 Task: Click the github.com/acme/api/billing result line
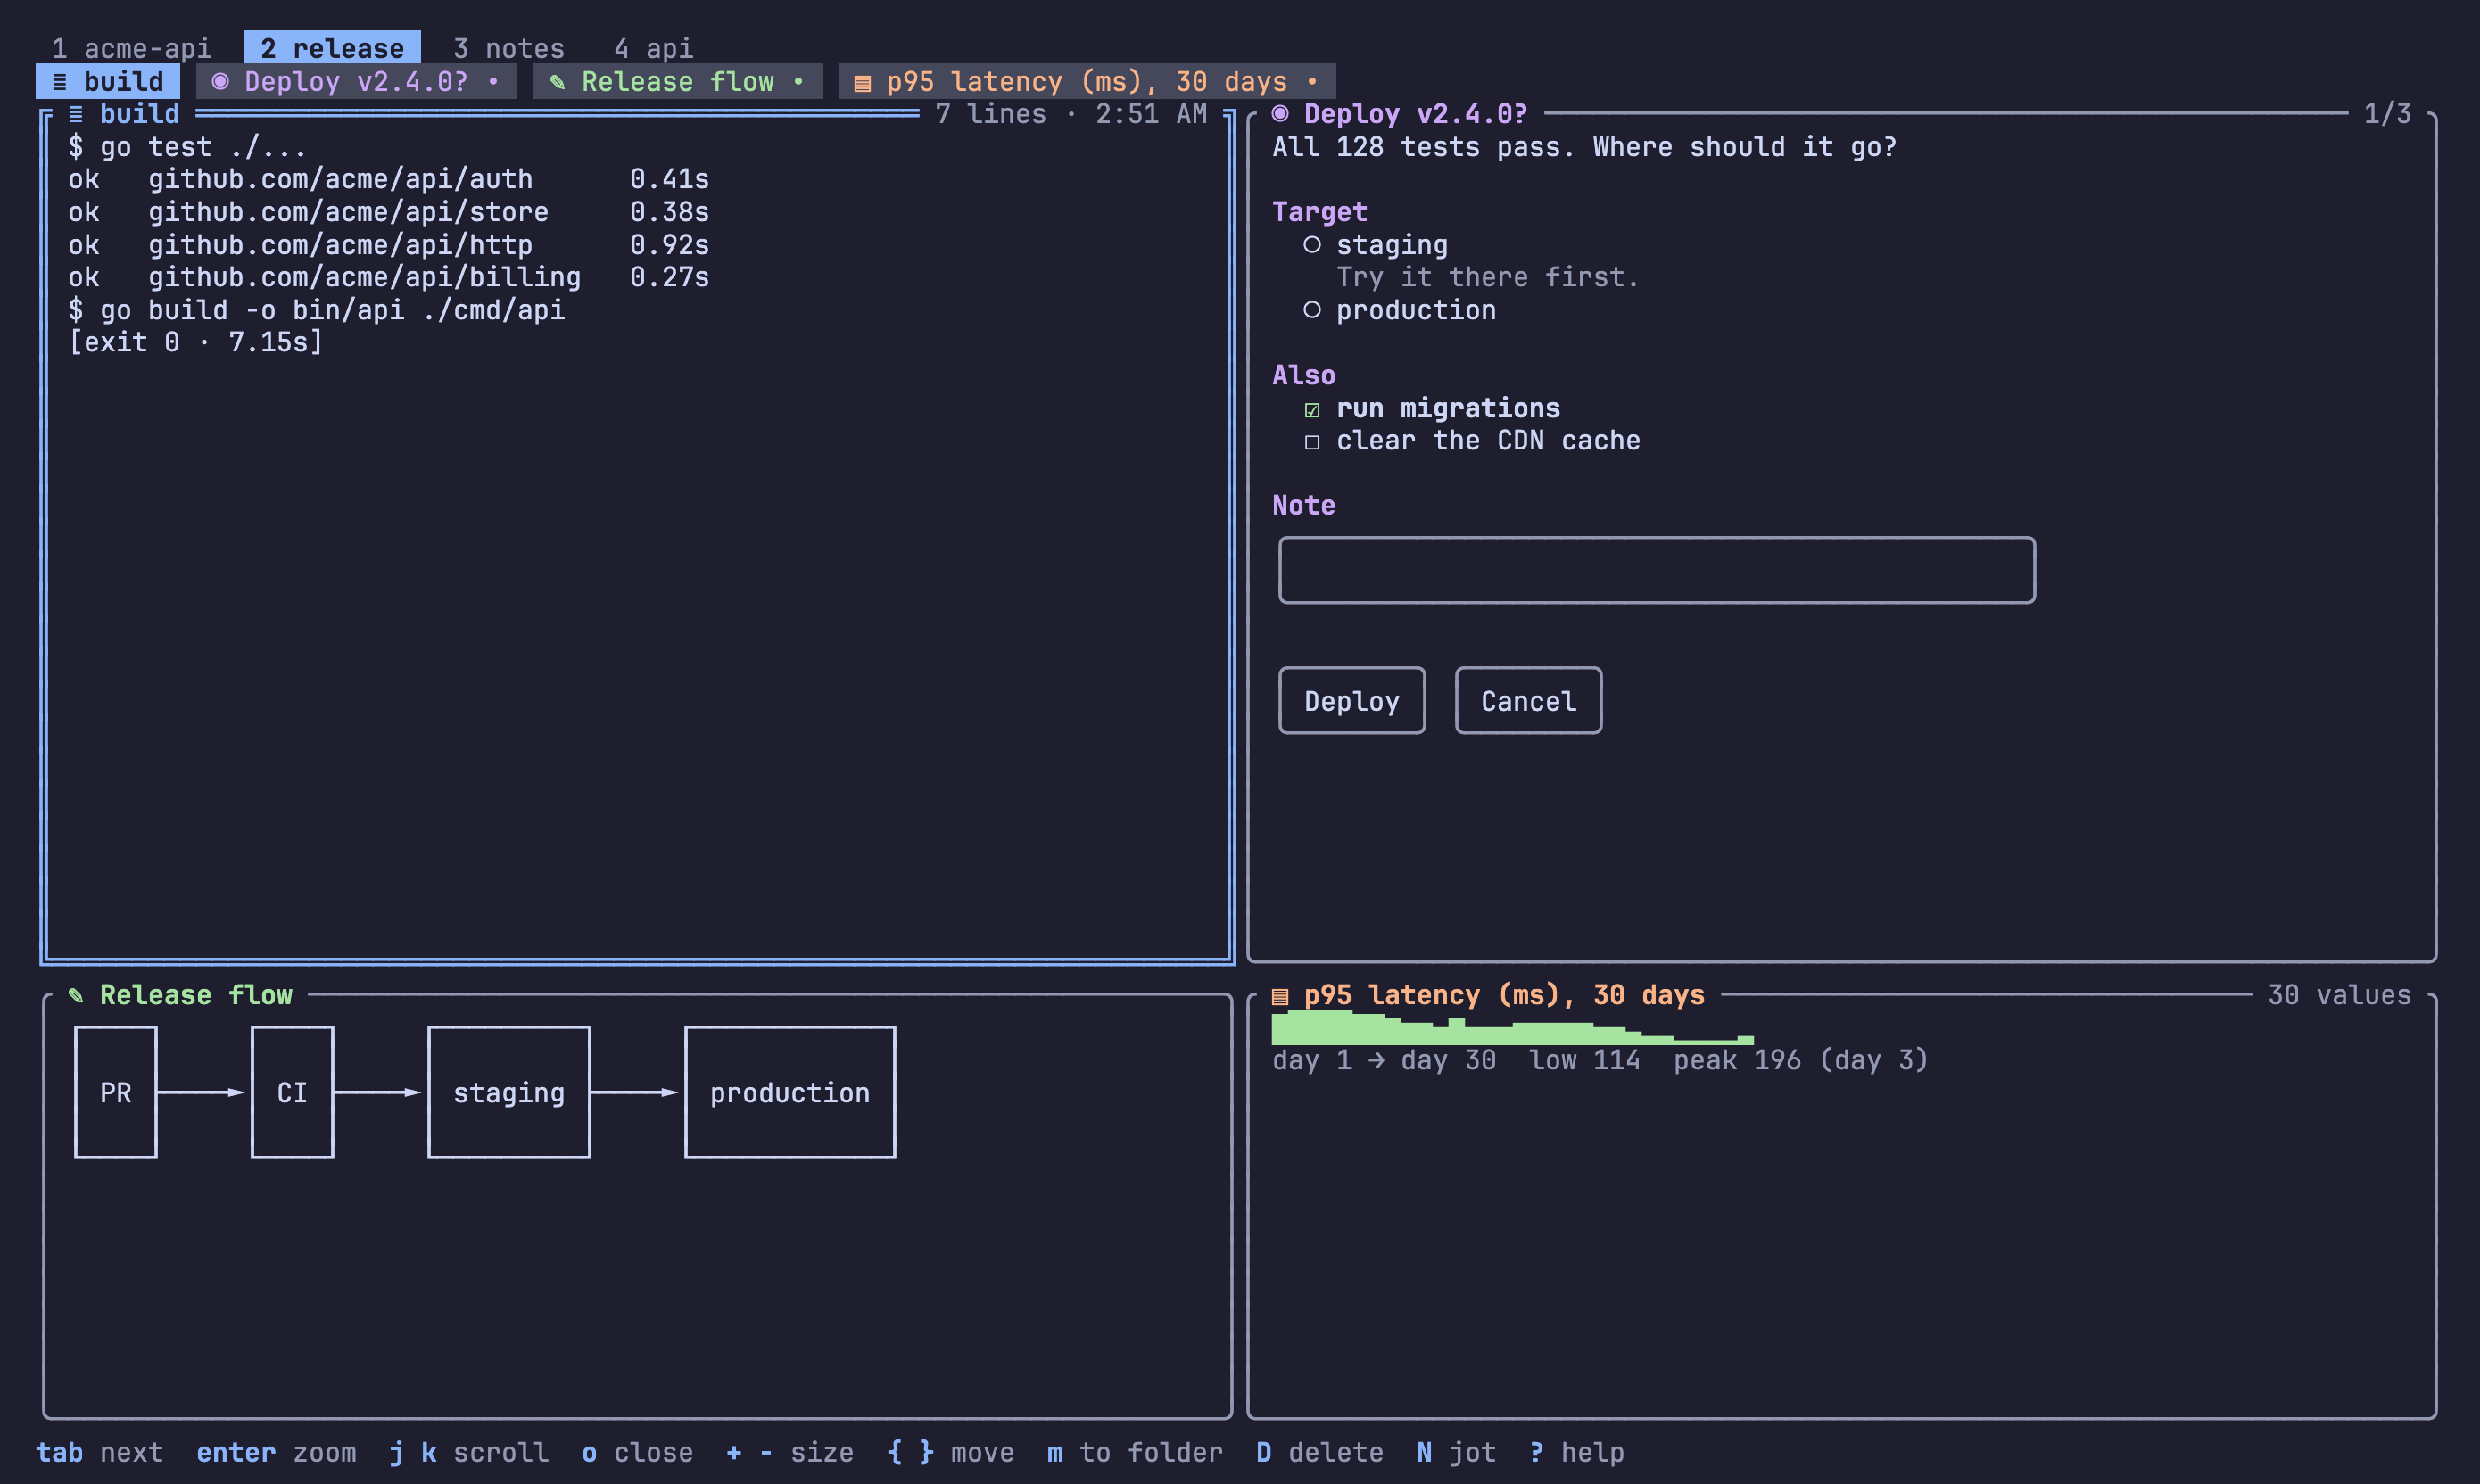pos(388,277)
